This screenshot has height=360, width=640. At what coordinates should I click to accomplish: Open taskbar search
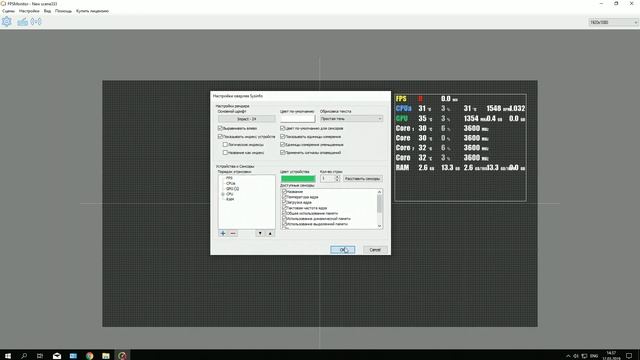click(24, 356)
